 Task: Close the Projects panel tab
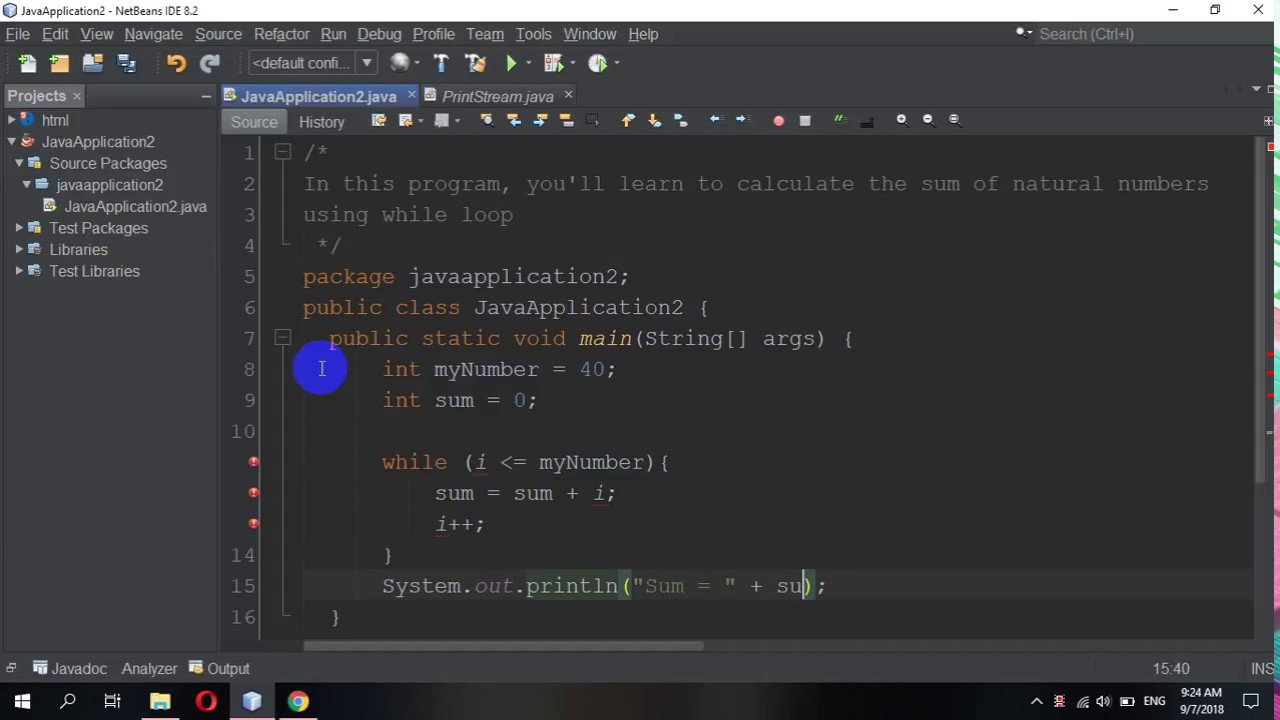click(76, 96)
